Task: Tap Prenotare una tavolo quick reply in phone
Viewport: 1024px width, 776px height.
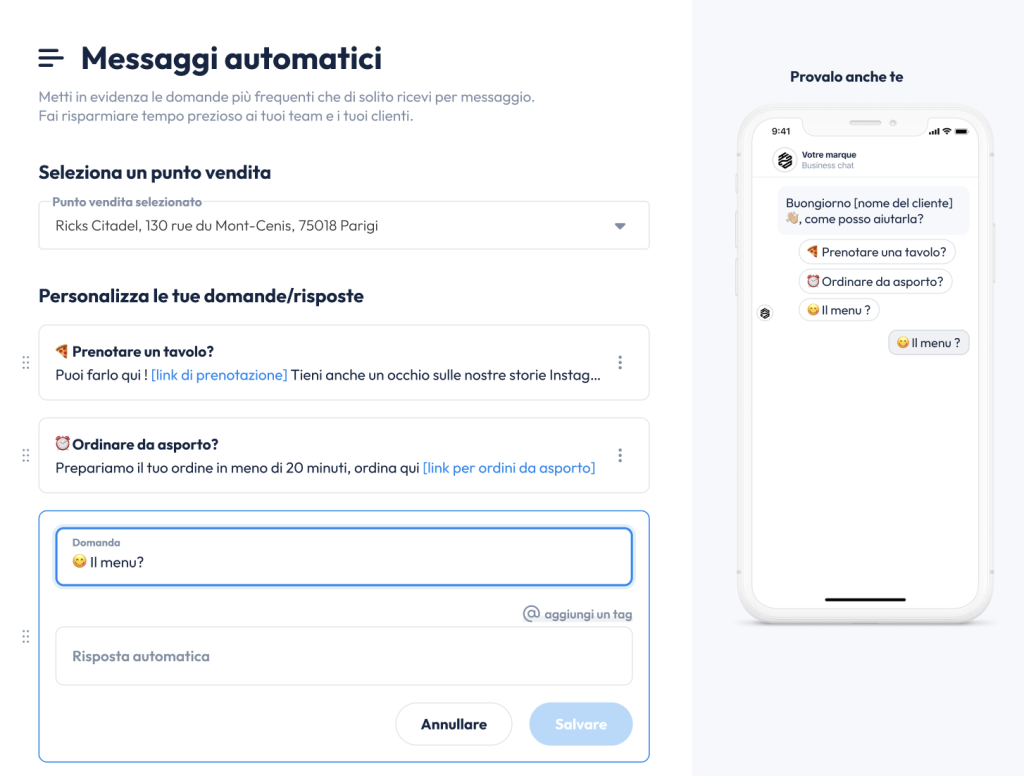Action: pyautogui.click(x=876, y=252)
